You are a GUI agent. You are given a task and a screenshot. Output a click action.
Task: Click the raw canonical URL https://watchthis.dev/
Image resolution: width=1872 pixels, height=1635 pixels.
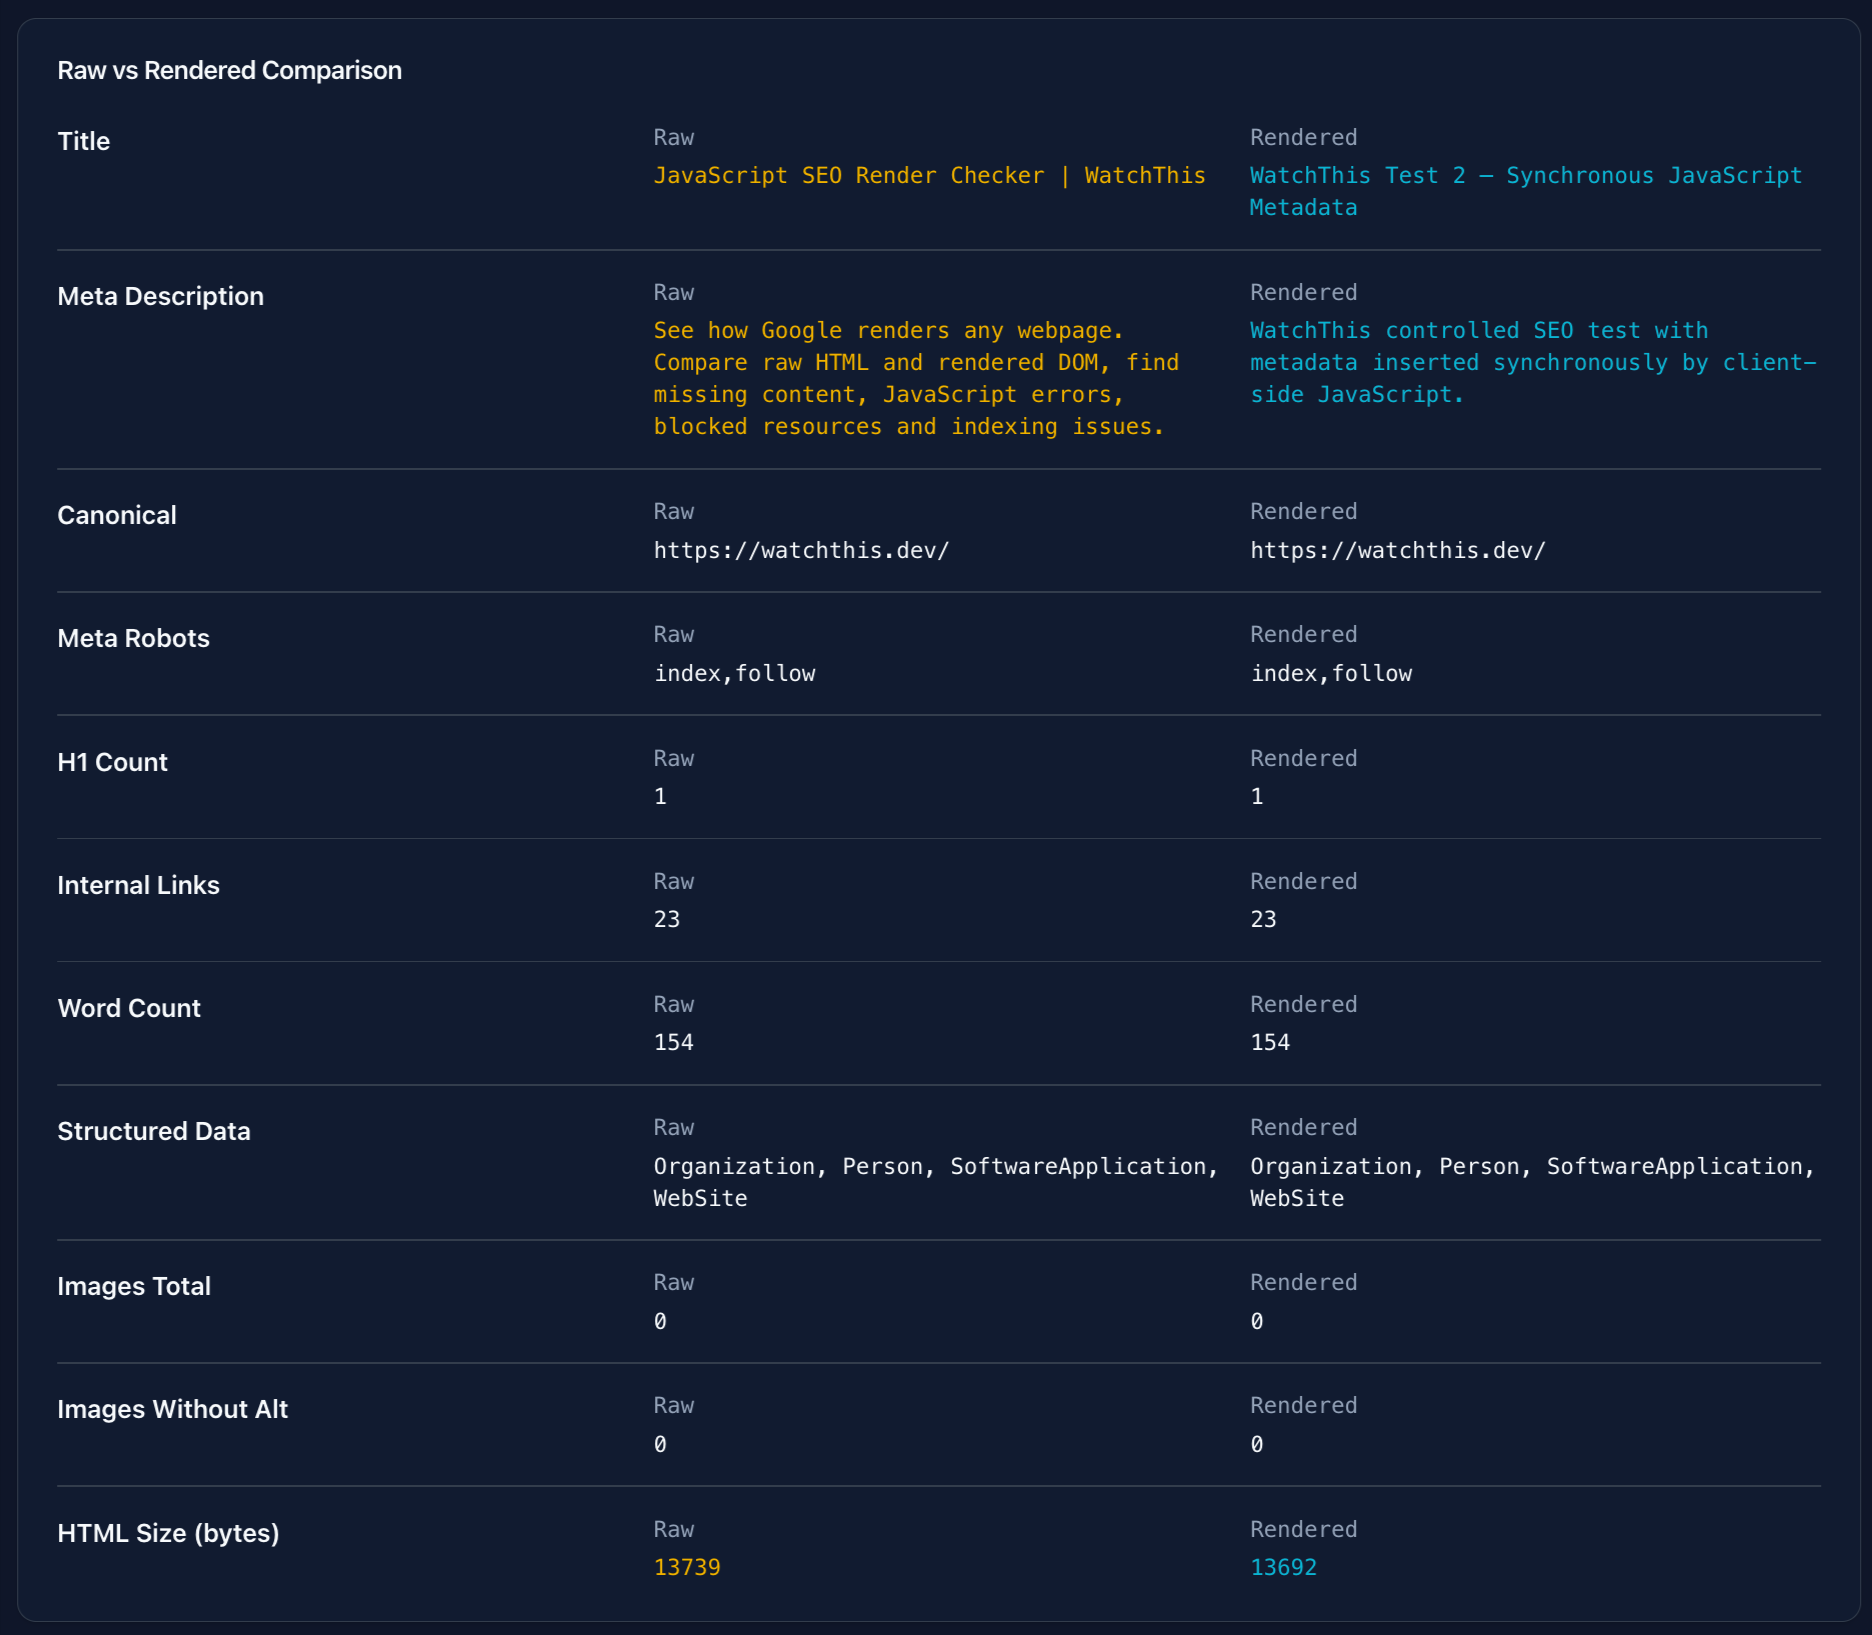click(x=801, y=551)
